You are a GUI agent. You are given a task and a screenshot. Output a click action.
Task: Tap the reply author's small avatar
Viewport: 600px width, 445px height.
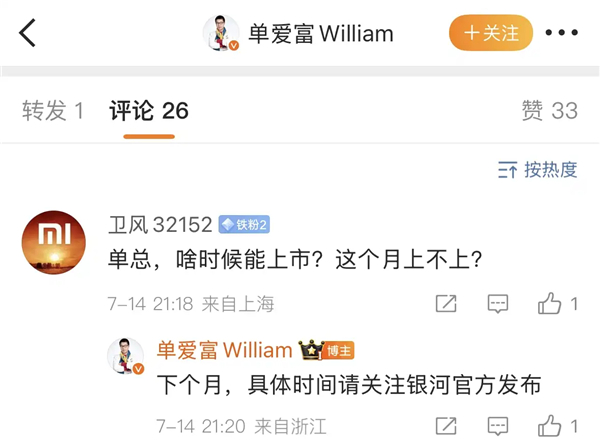(x=126, y=356)
